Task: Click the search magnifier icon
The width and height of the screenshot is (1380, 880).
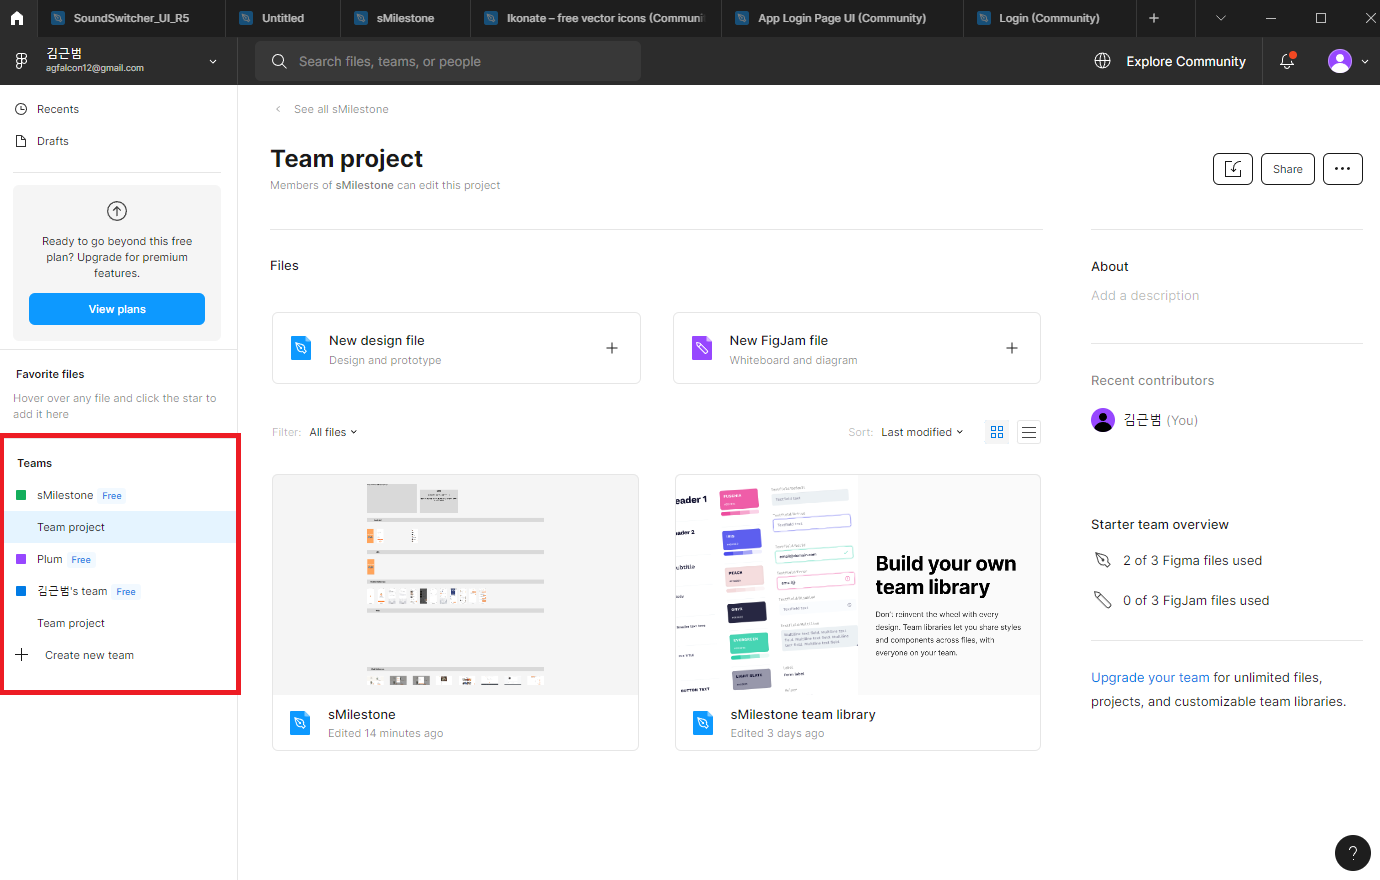Action: point(279,61)
